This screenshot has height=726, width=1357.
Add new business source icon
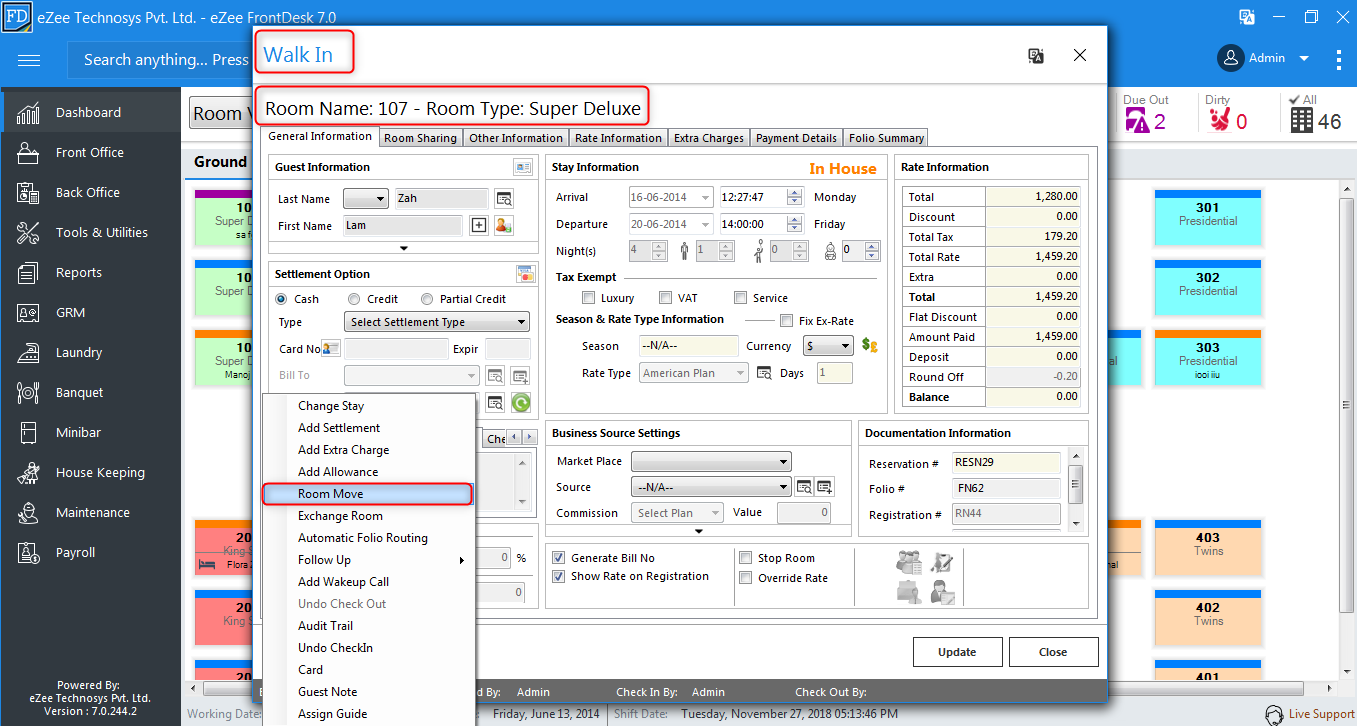[x=825, y=487]
